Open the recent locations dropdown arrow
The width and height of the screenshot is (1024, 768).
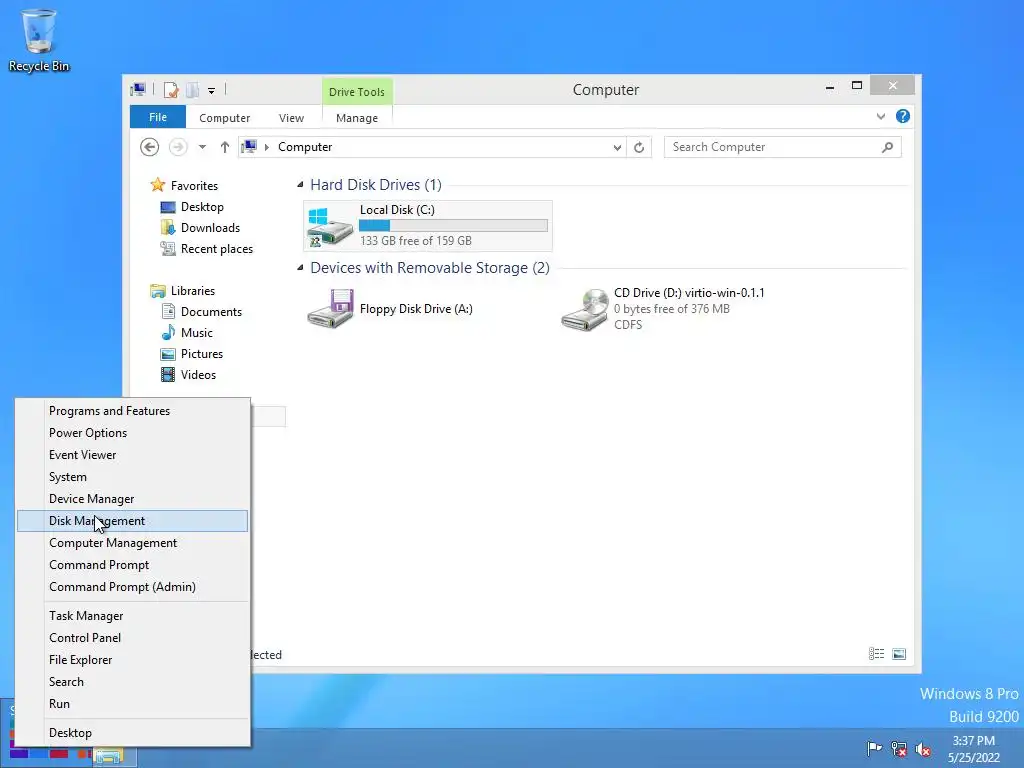point(202,147)
